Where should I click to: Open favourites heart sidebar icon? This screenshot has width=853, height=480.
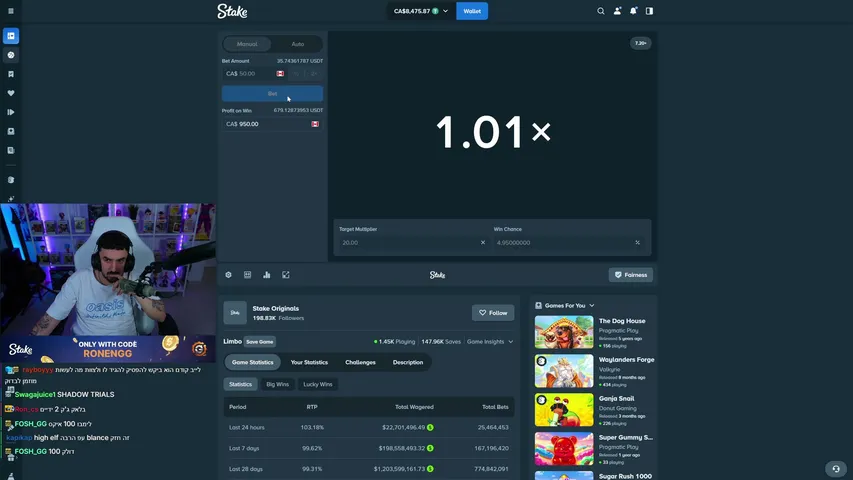coord(11,93)
